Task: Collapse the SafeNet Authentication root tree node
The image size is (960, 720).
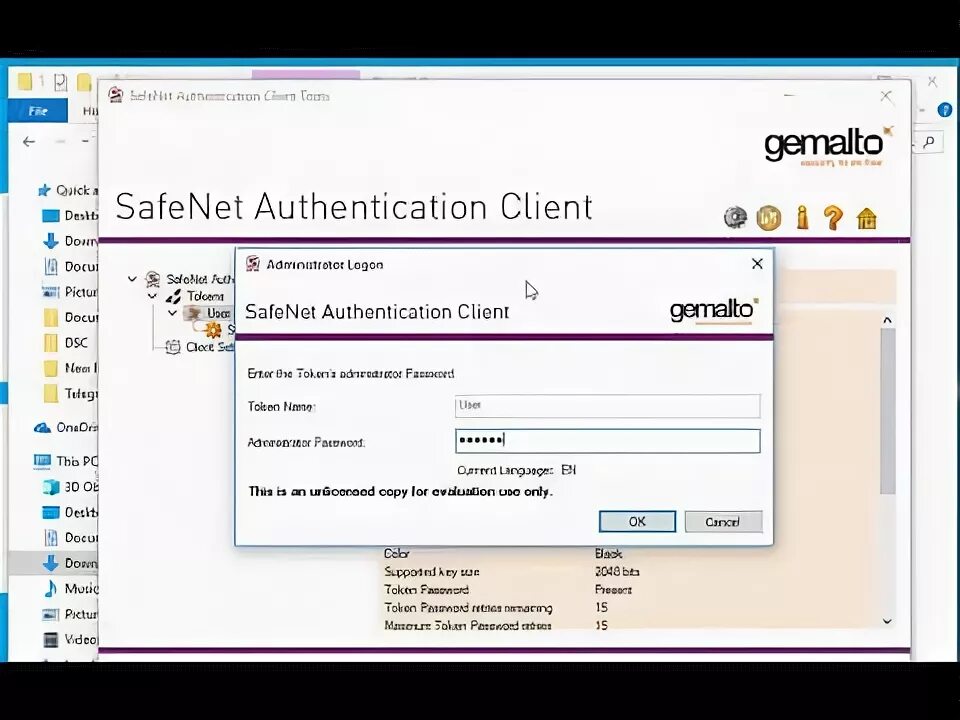Action: point(132,279)
